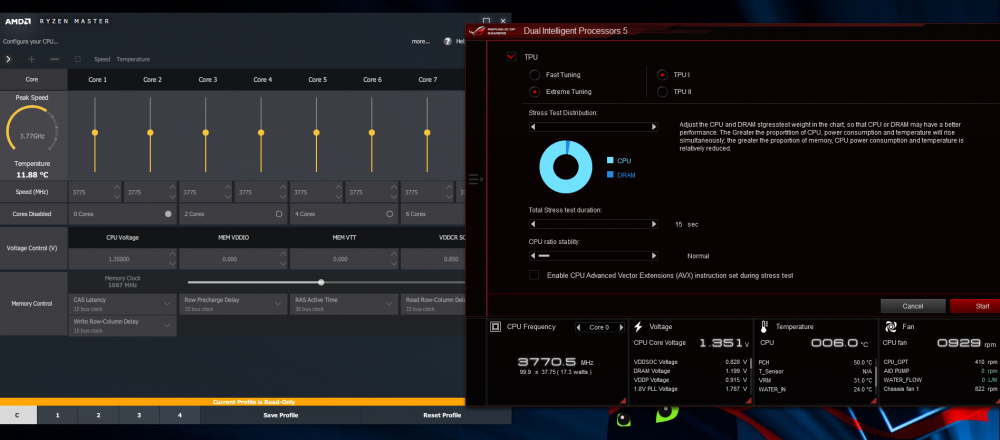The height and width of the screenshot is (440, 1000).
Task: Switch to the Temperature view
Action: tap(133, 59)
